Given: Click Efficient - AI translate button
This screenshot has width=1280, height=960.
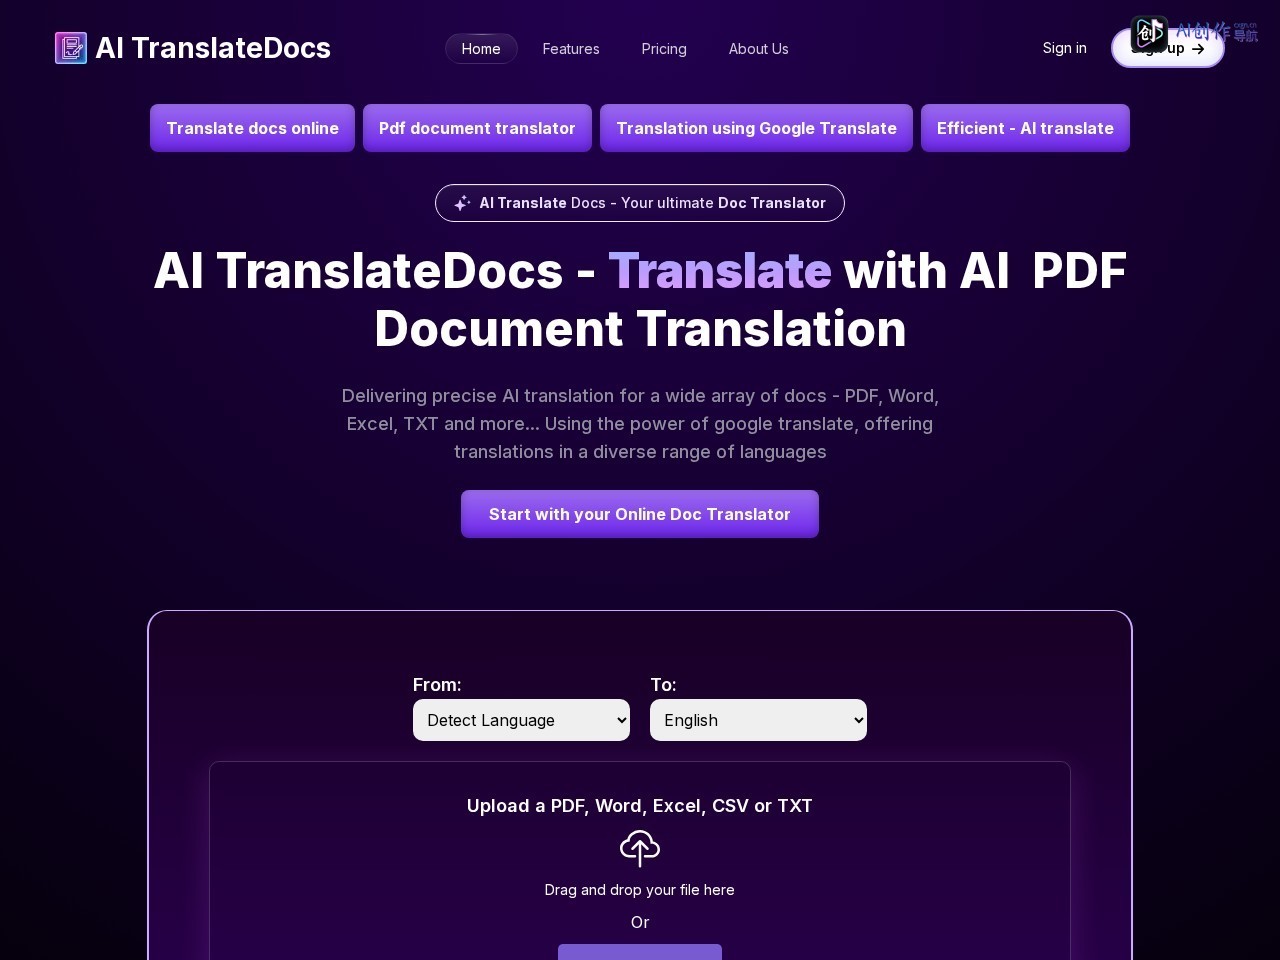Looking at the screenshot, I should (x=1025, y=128).
